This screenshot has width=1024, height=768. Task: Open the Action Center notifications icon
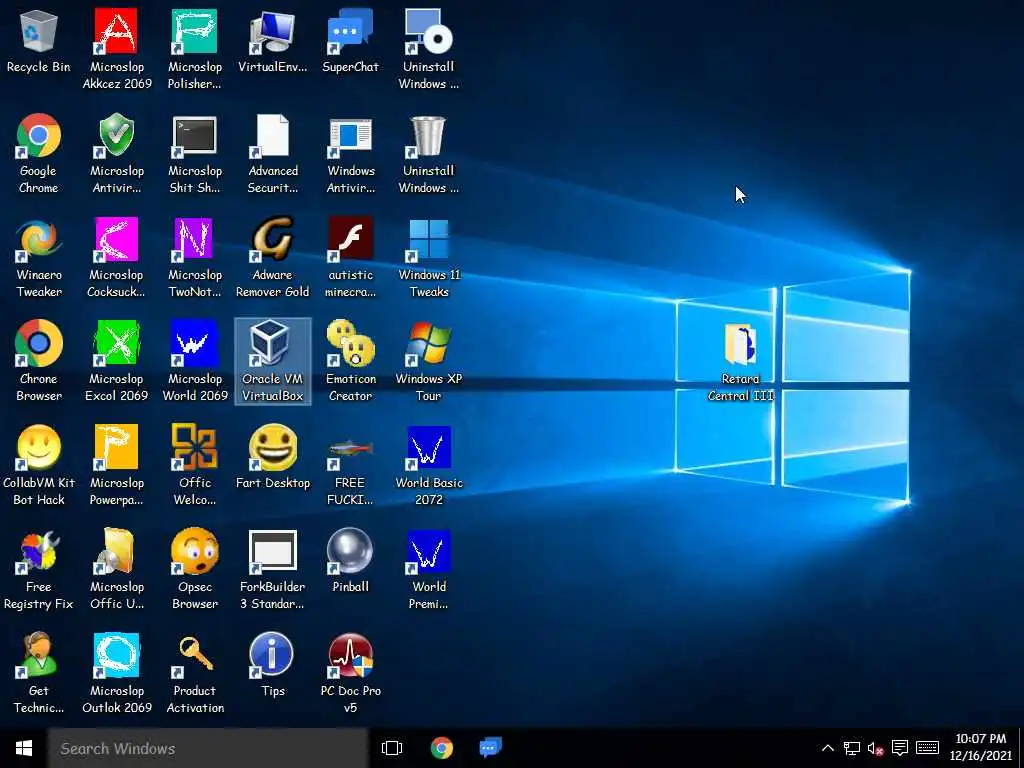(900, 748)
